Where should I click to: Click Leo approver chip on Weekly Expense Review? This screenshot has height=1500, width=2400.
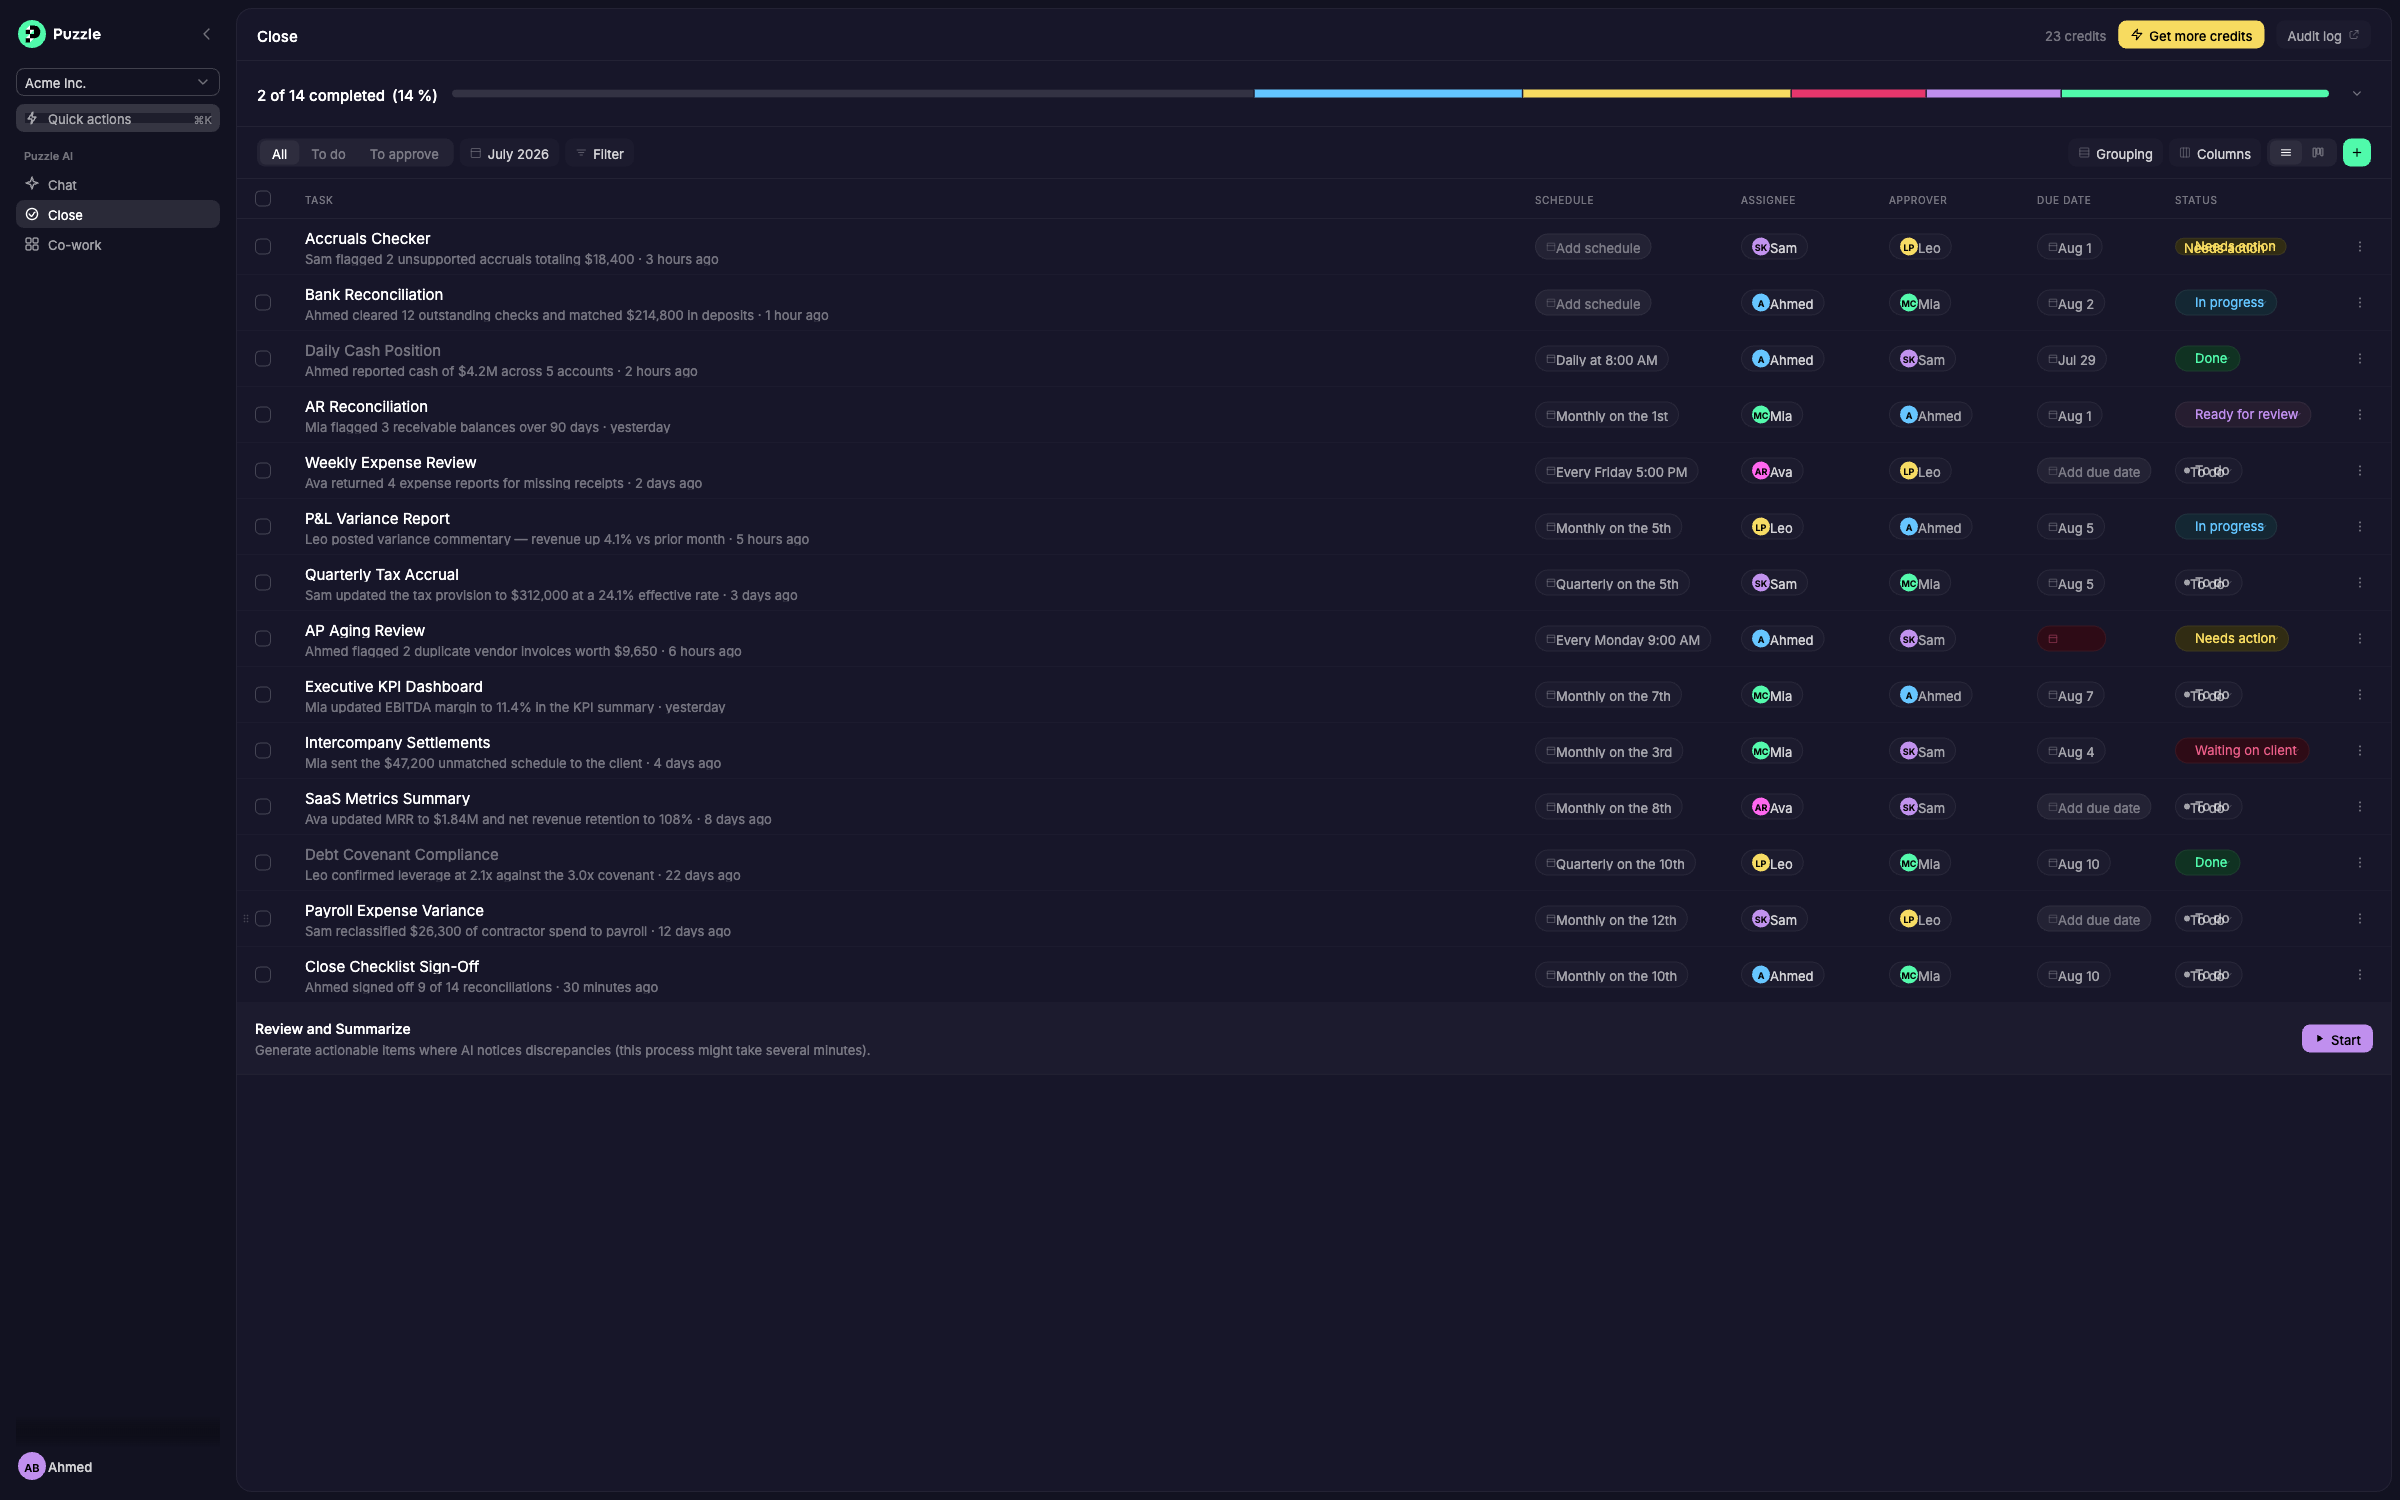click(x=1920, y=472)
